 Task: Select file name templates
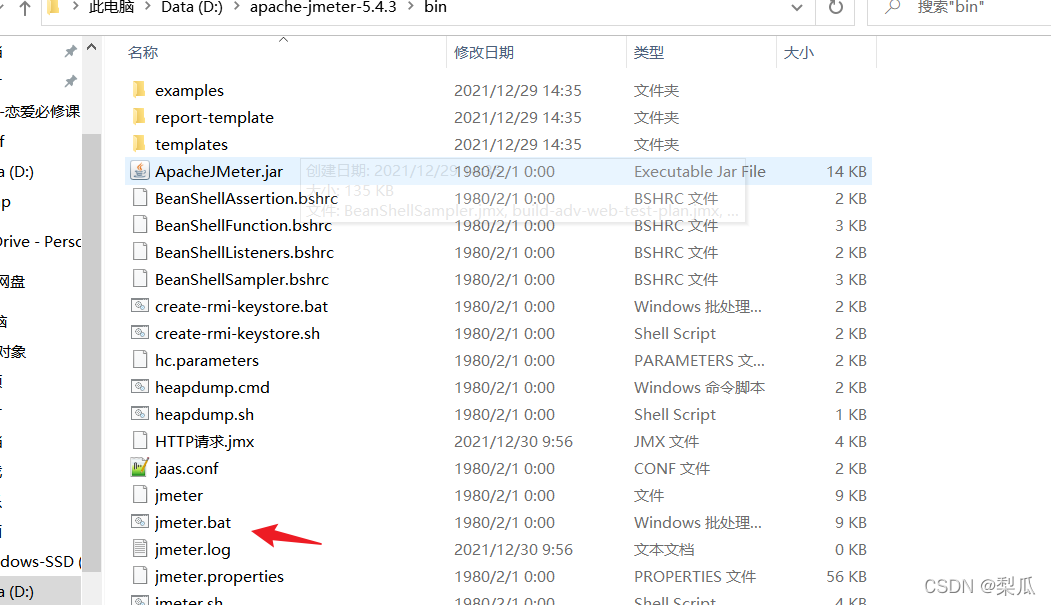point(191,145)
